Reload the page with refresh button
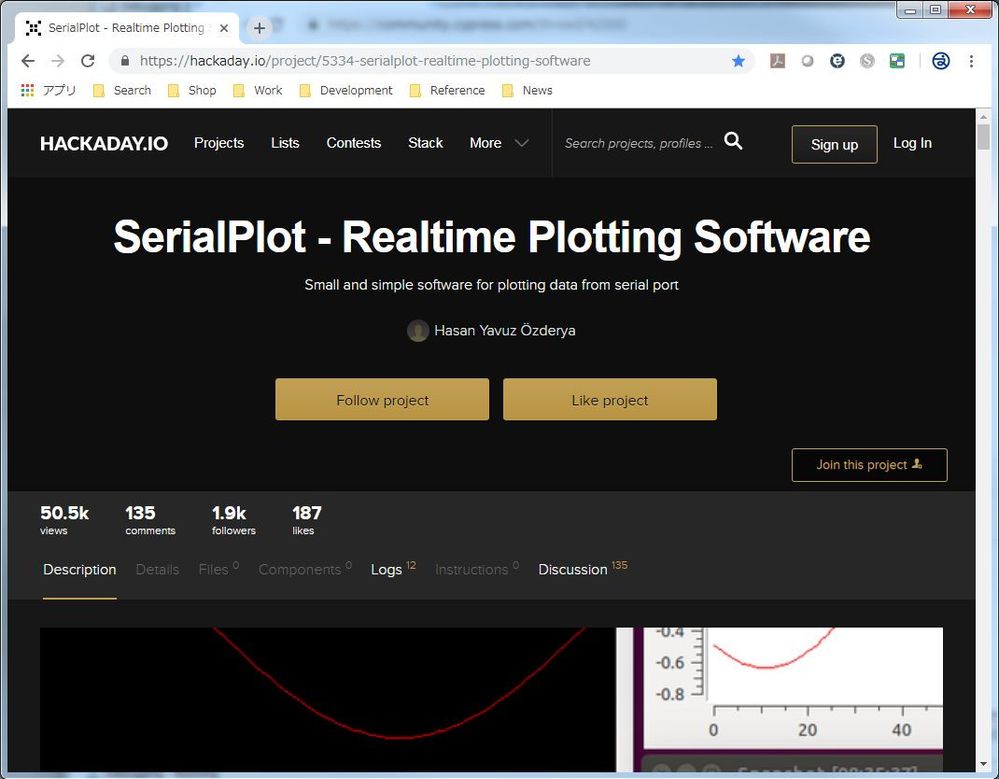Viewport: 999px width, 779px height. click(x=88, y=61)
